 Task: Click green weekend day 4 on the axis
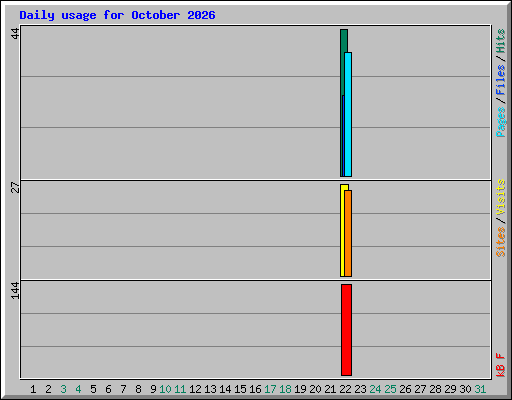(78, 389)
